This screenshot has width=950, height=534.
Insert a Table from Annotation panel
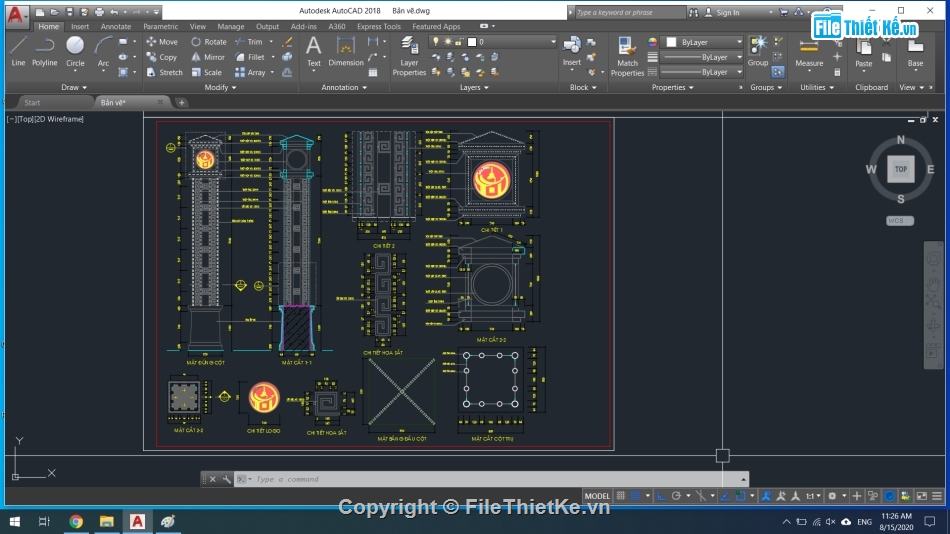click(x=373, y=73)
